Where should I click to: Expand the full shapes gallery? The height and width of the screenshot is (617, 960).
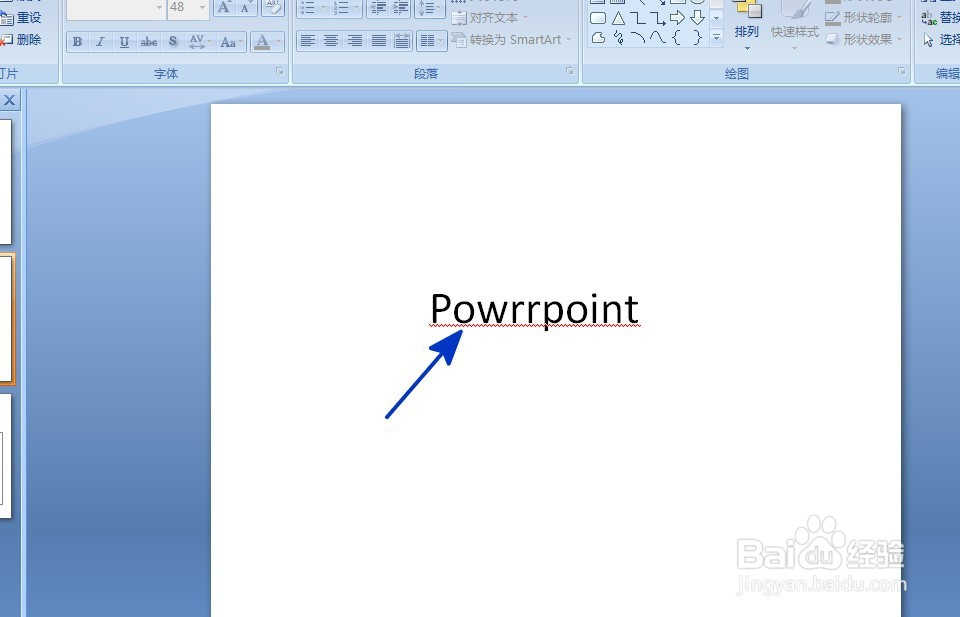tap(716, 39)
